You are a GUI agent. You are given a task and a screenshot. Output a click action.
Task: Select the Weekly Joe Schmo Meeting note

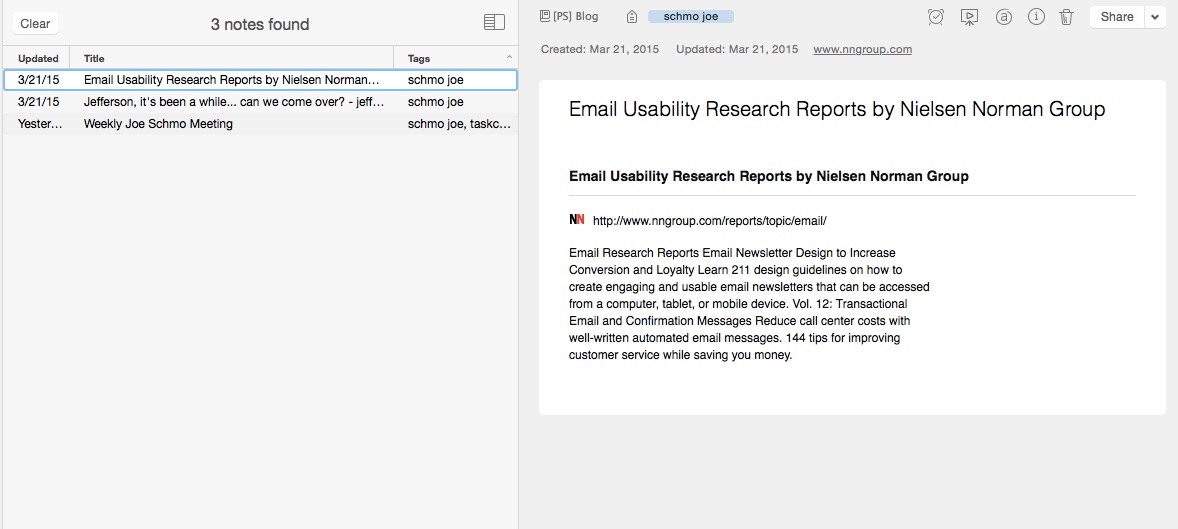coord(260,124)
